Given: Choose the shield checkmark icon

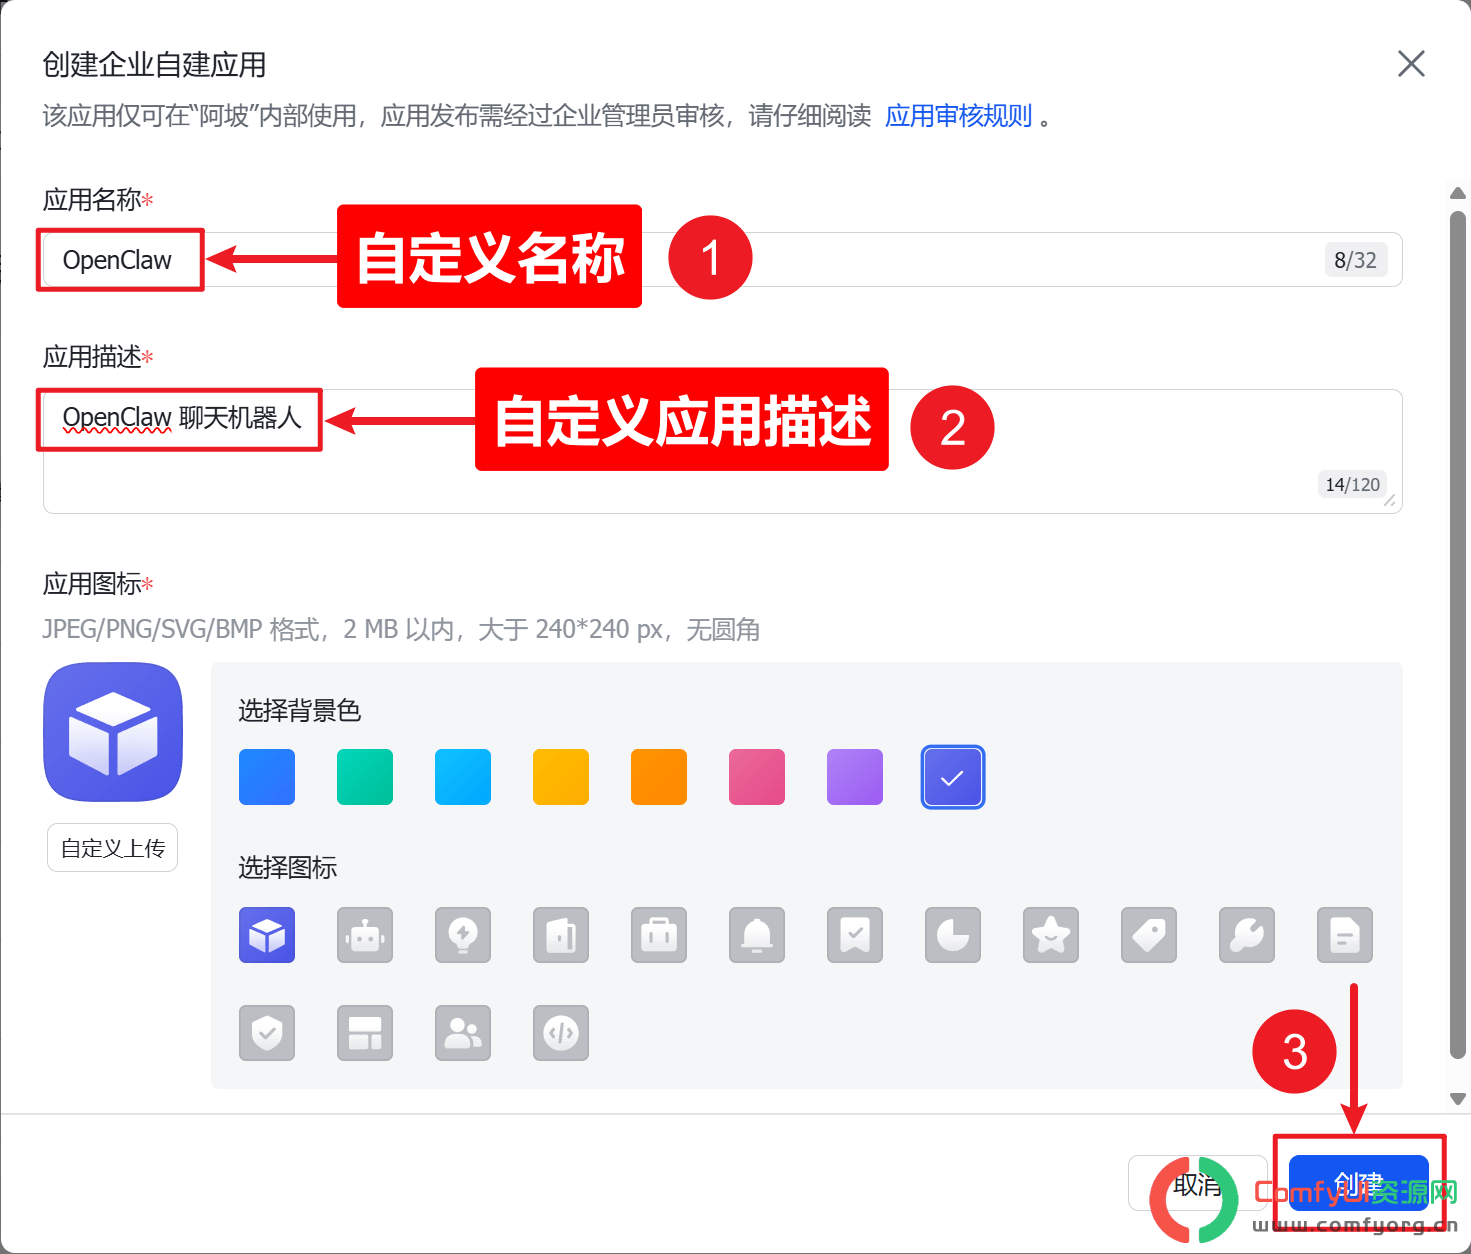Looking at the screenshot, I should tap(267, 1033).
